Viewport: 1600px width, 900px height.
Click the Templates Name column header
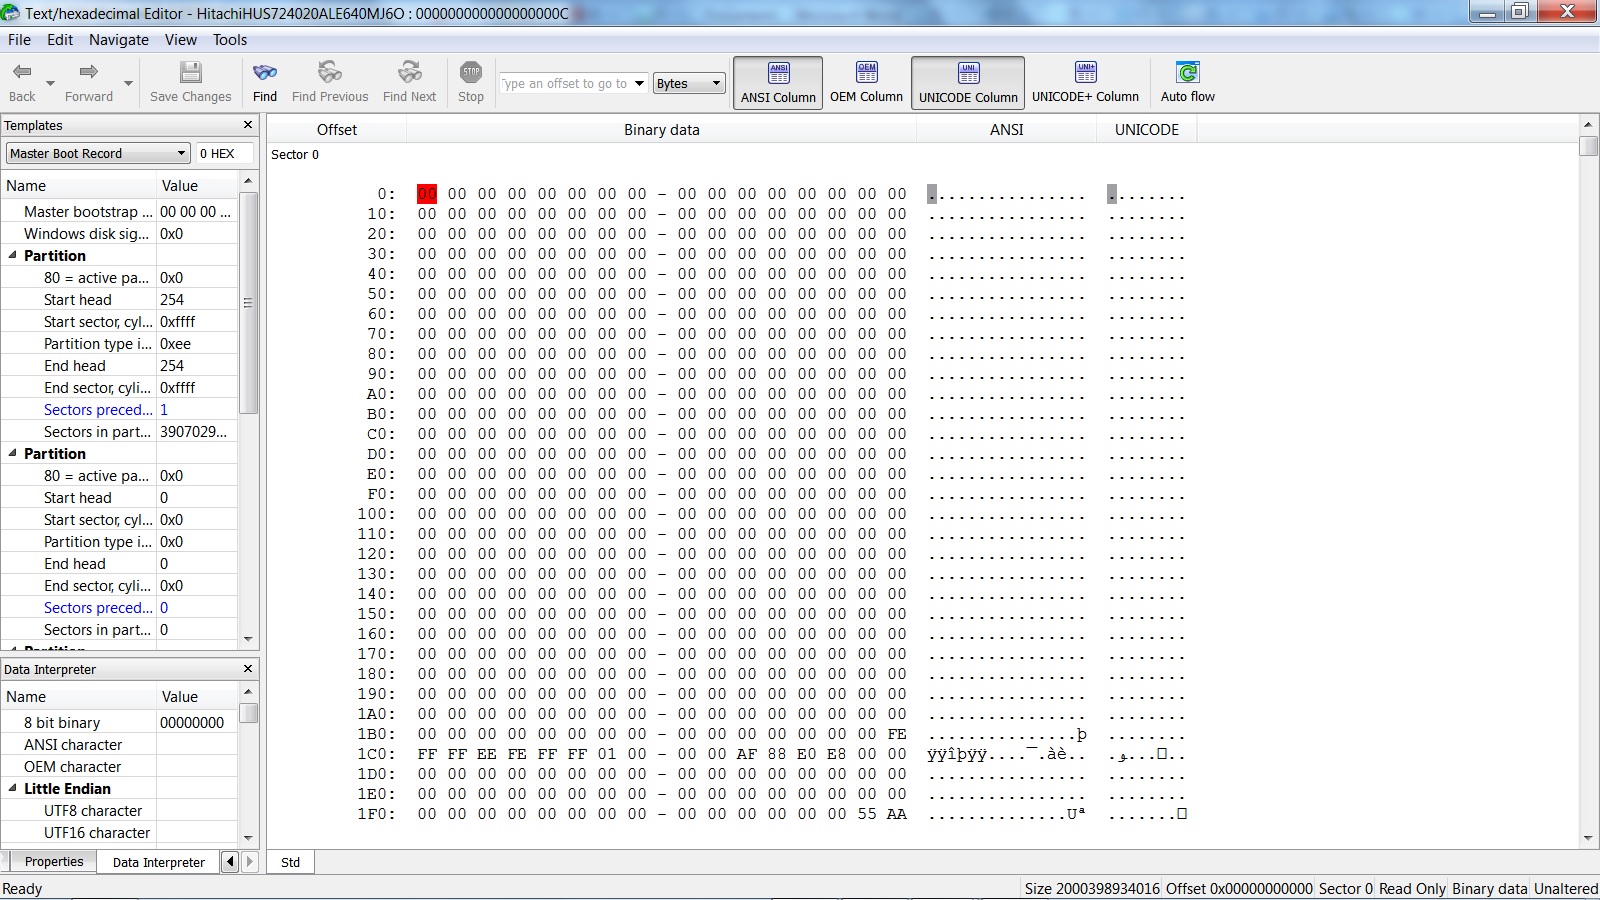79,185
